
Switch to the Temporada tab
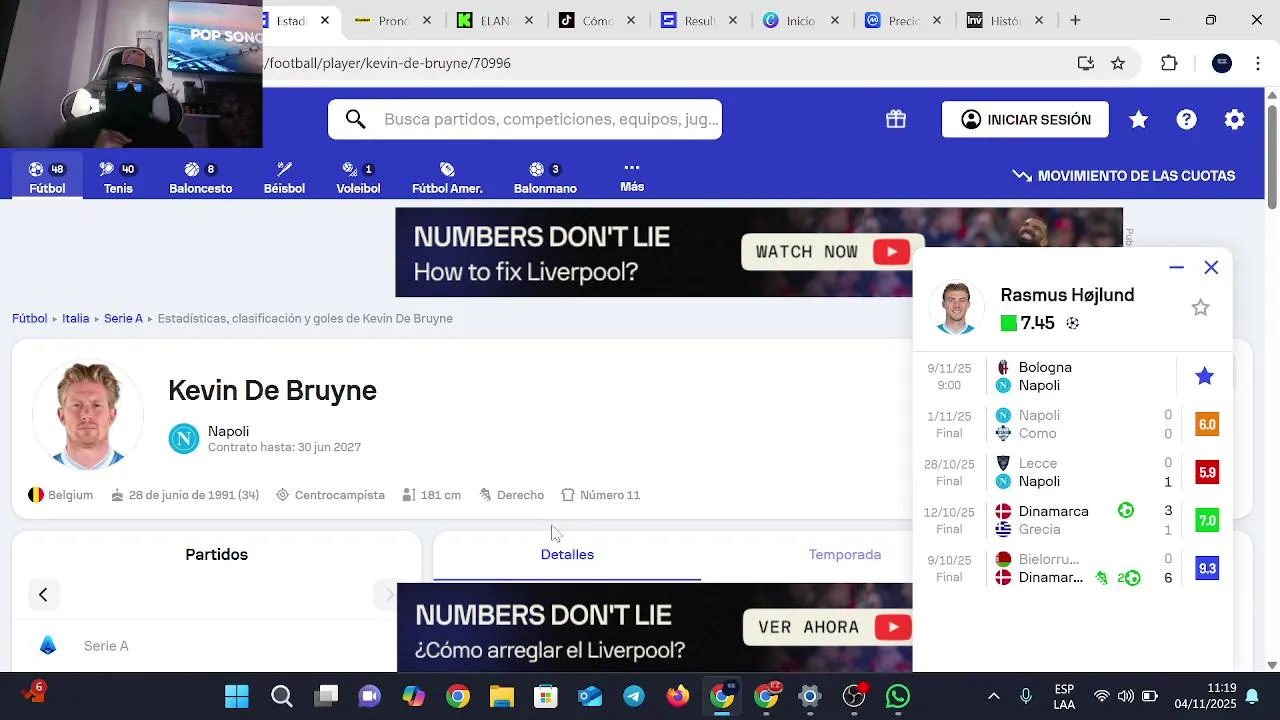[845, 554]
